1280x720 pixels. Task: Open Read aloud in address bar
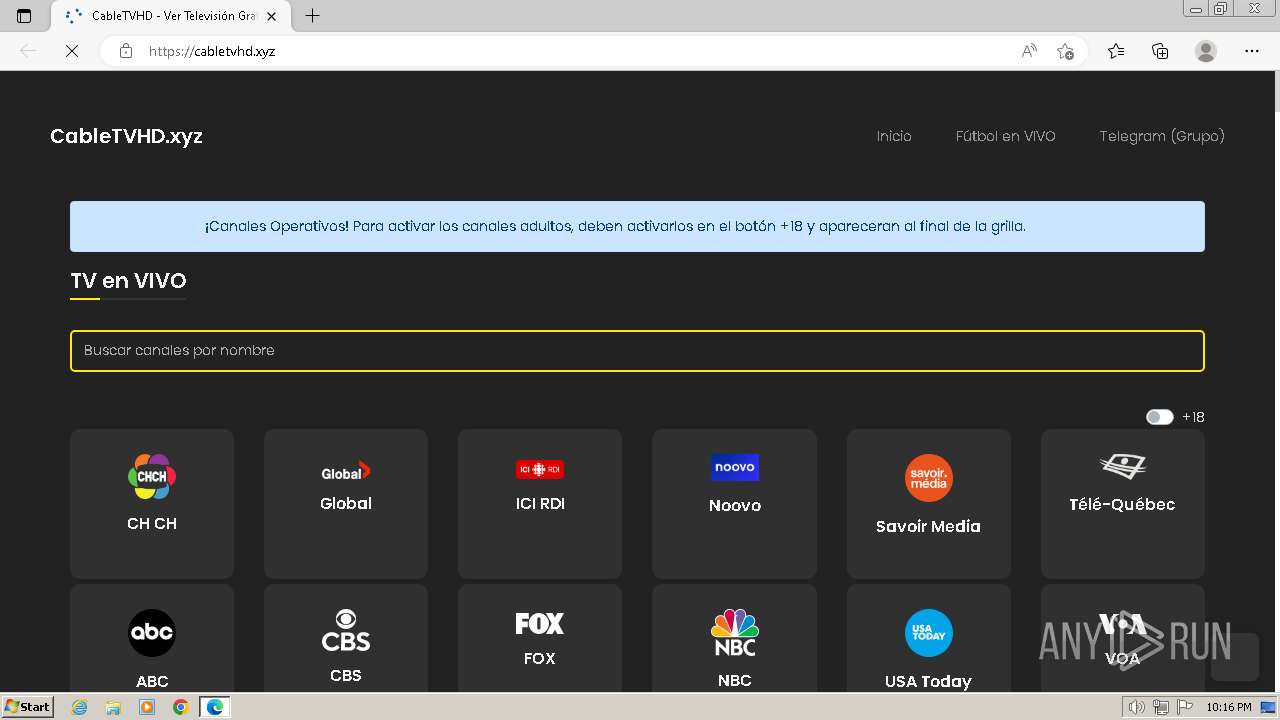tap(1029, 51)
